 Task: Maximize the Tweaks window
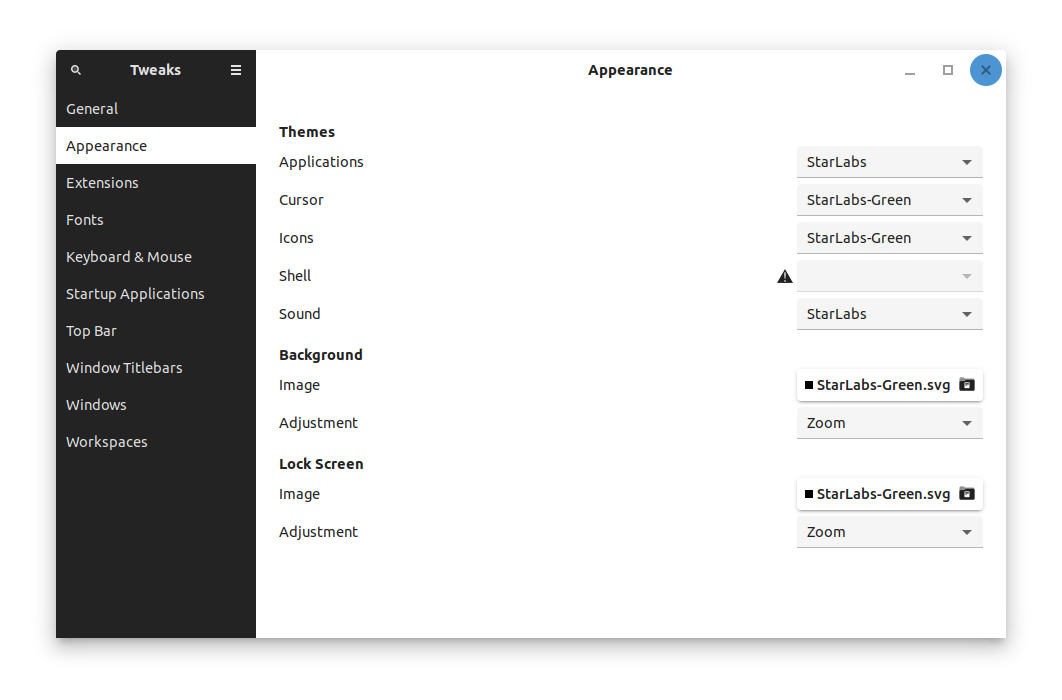[x=948, y=70]
